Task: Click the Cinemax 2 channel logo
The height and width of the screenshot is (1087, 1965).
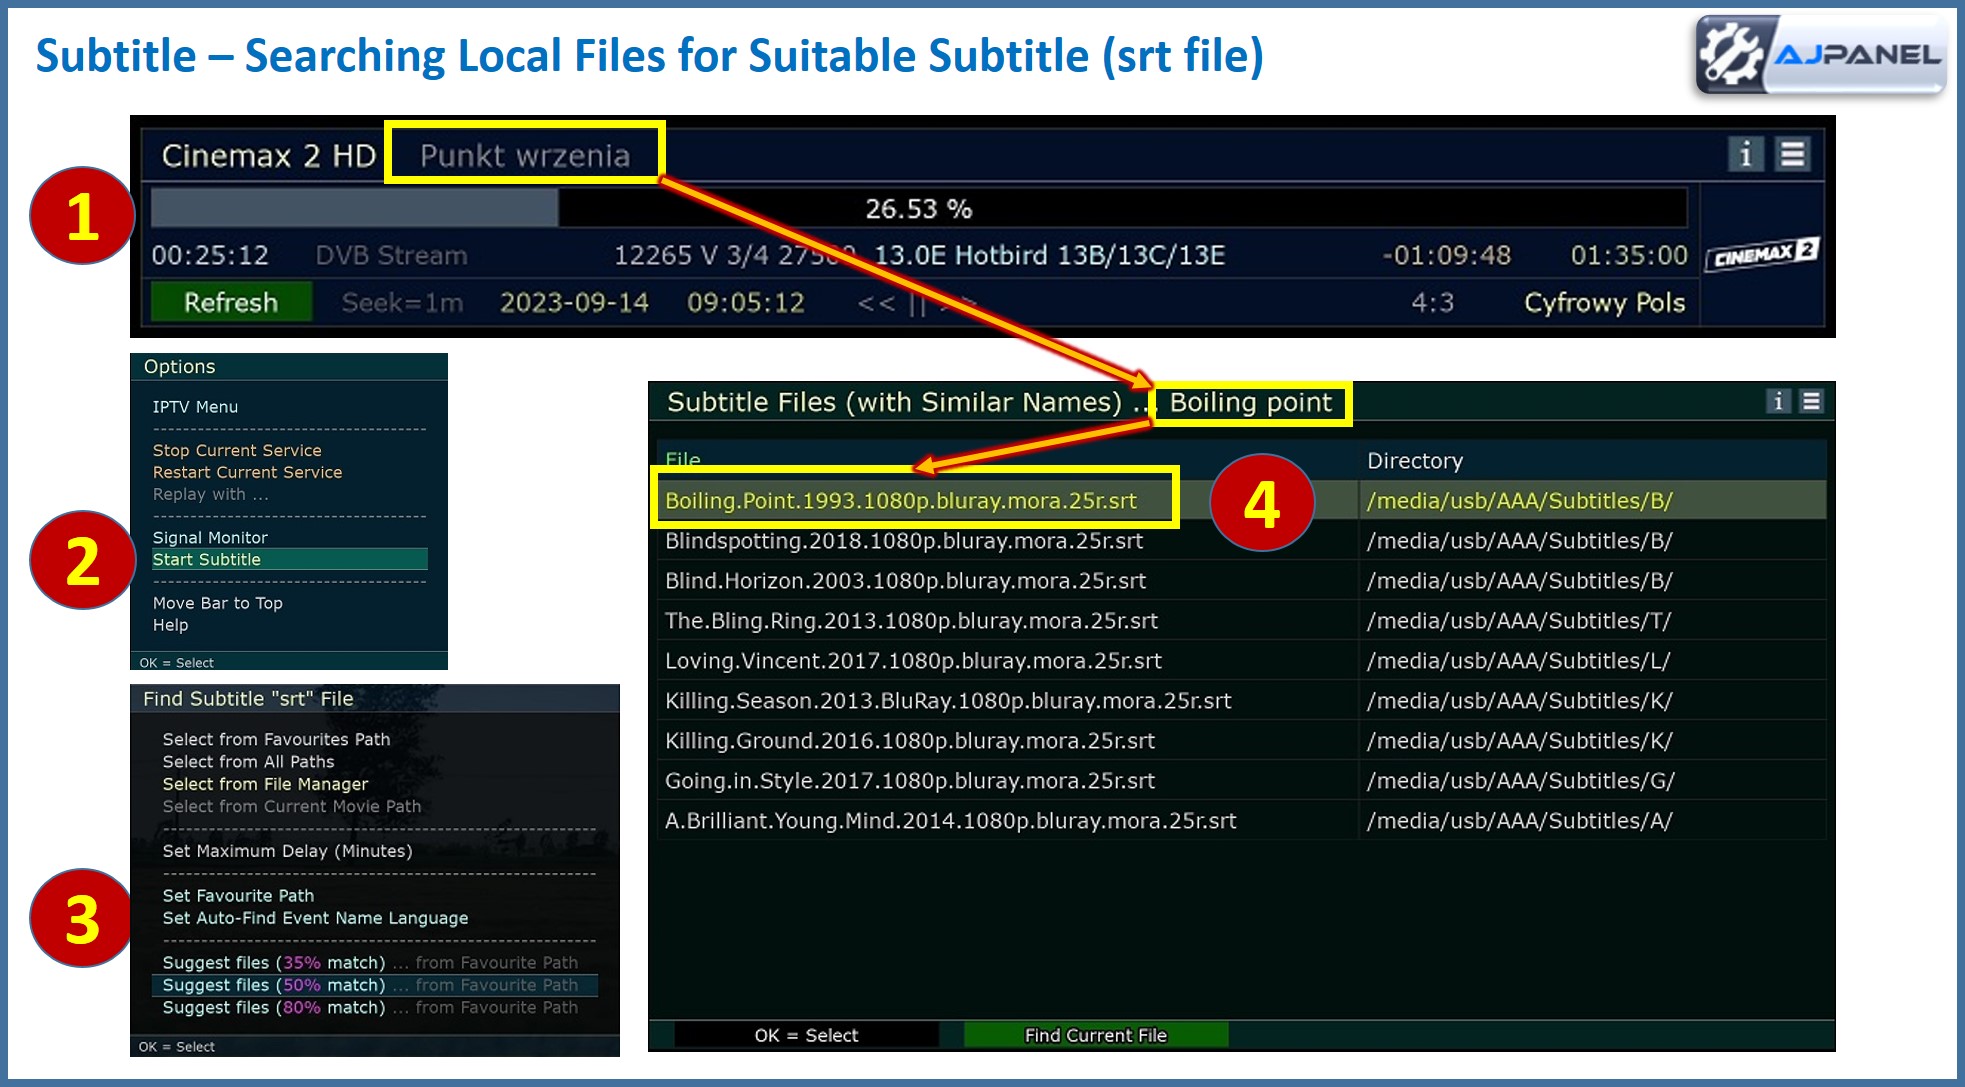Action: [1763, 254]
